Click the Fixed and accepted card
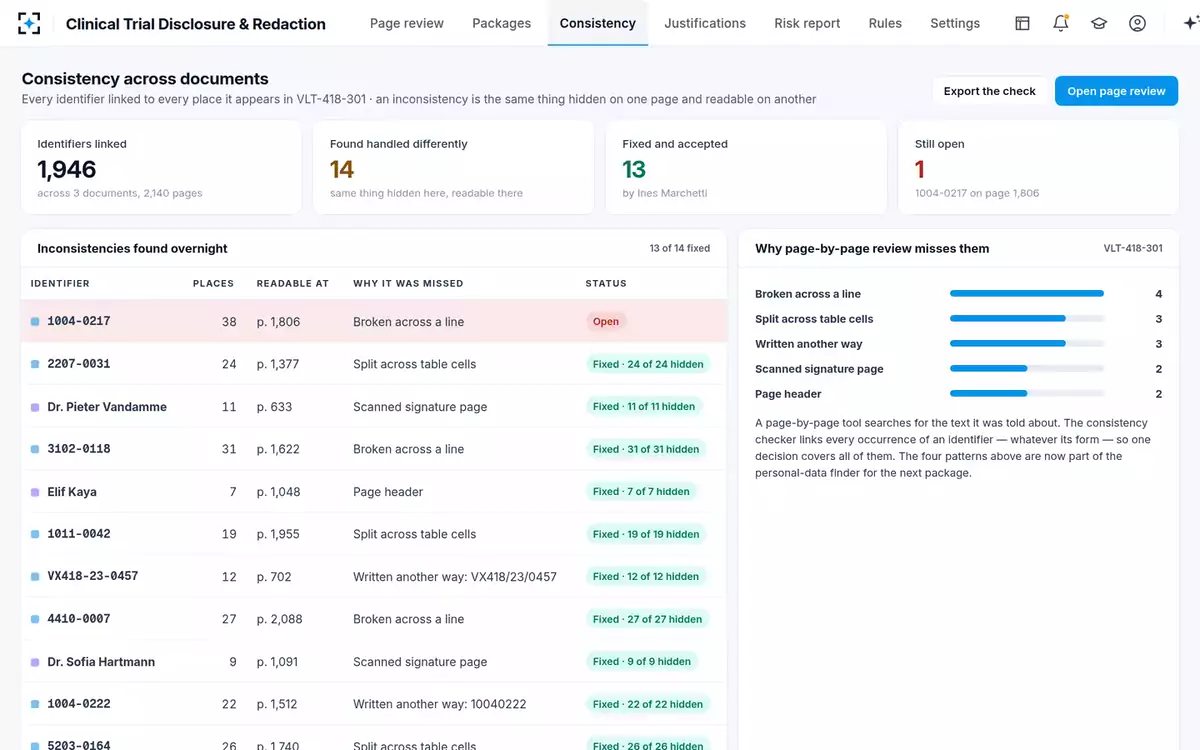The width and height of the screenshot is (1200, 750). click(746, 167)
